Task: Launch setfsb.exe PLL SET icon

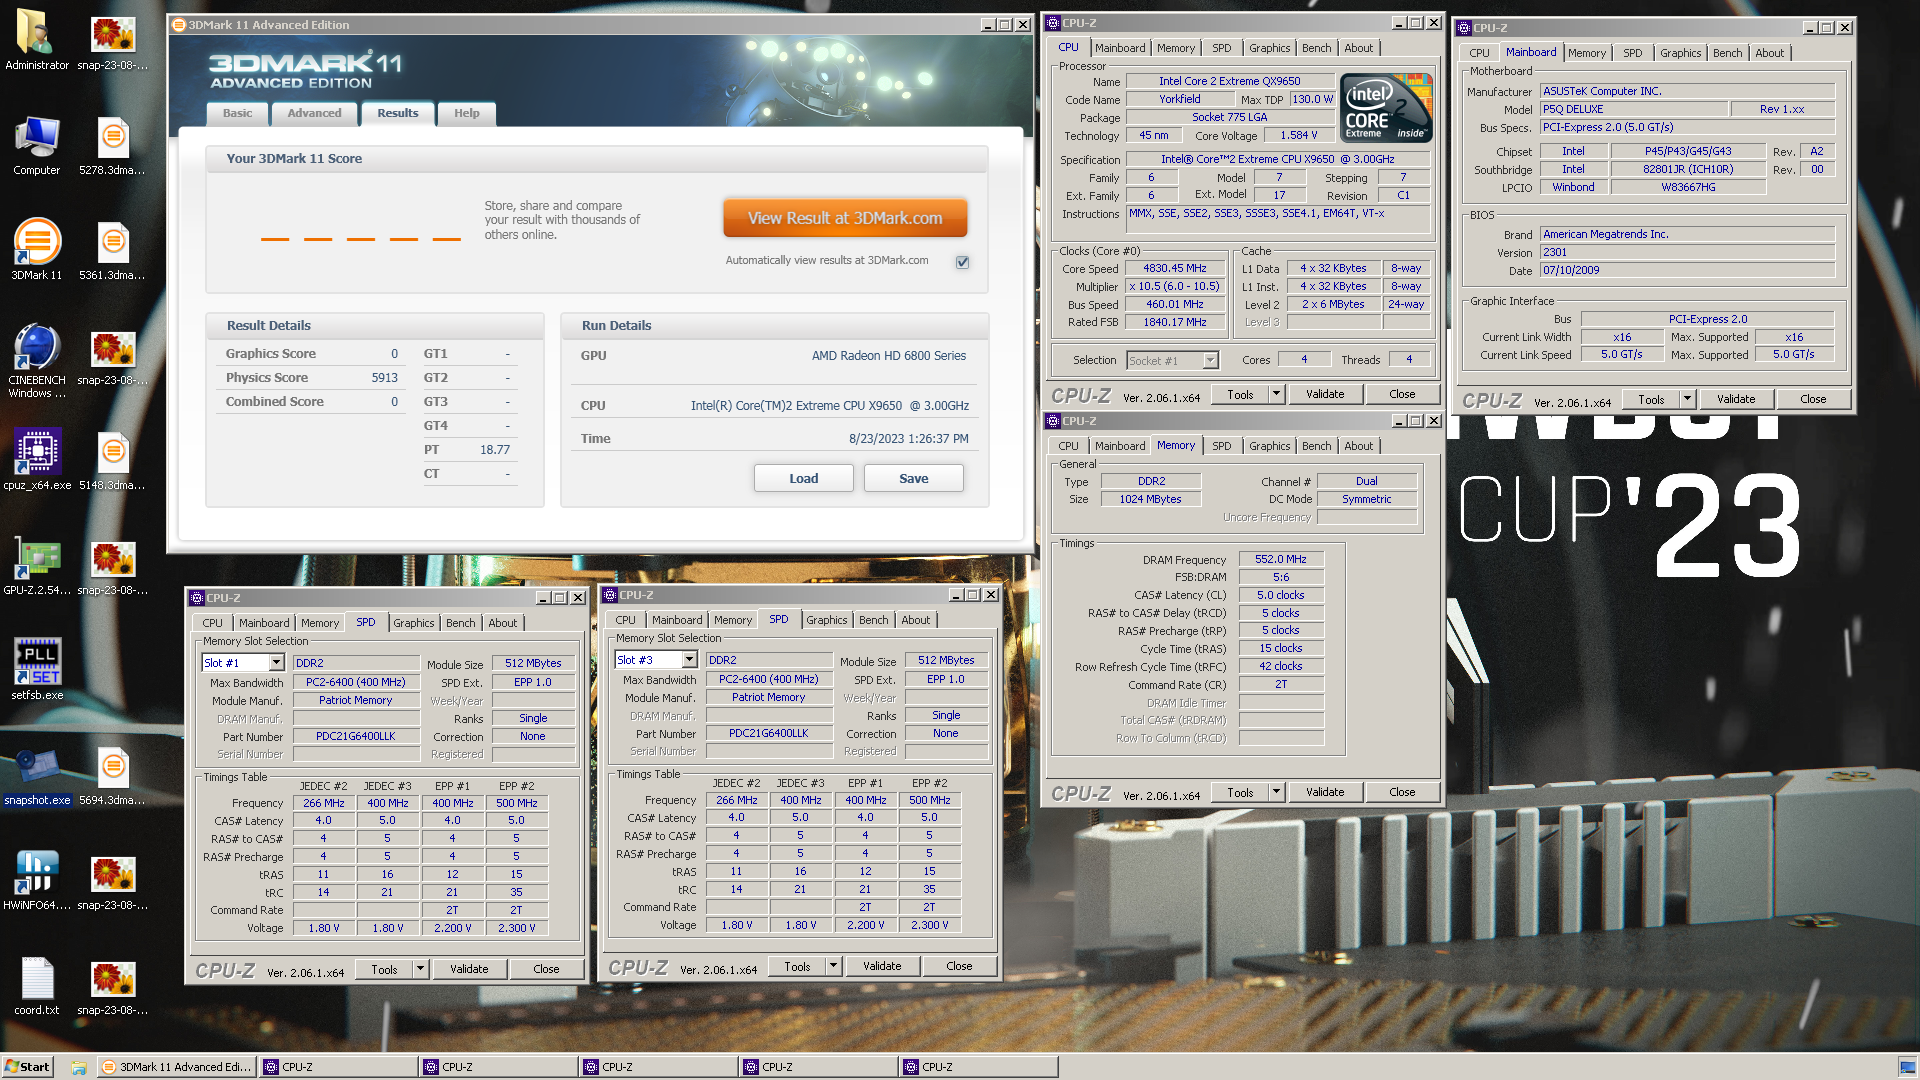Action: coord(37,670)
